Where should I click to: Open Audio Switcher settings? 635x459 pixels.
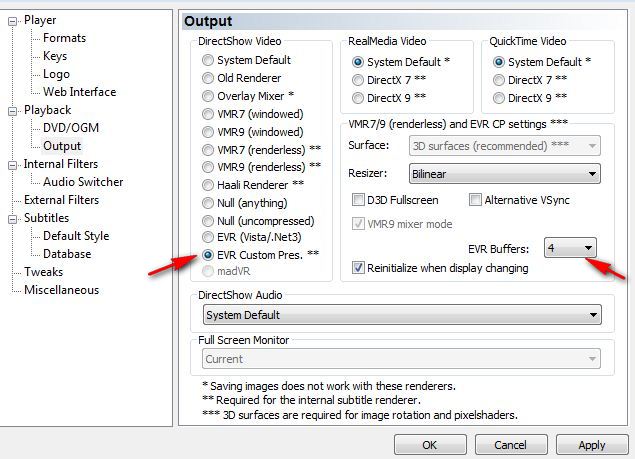click(83, 181)
